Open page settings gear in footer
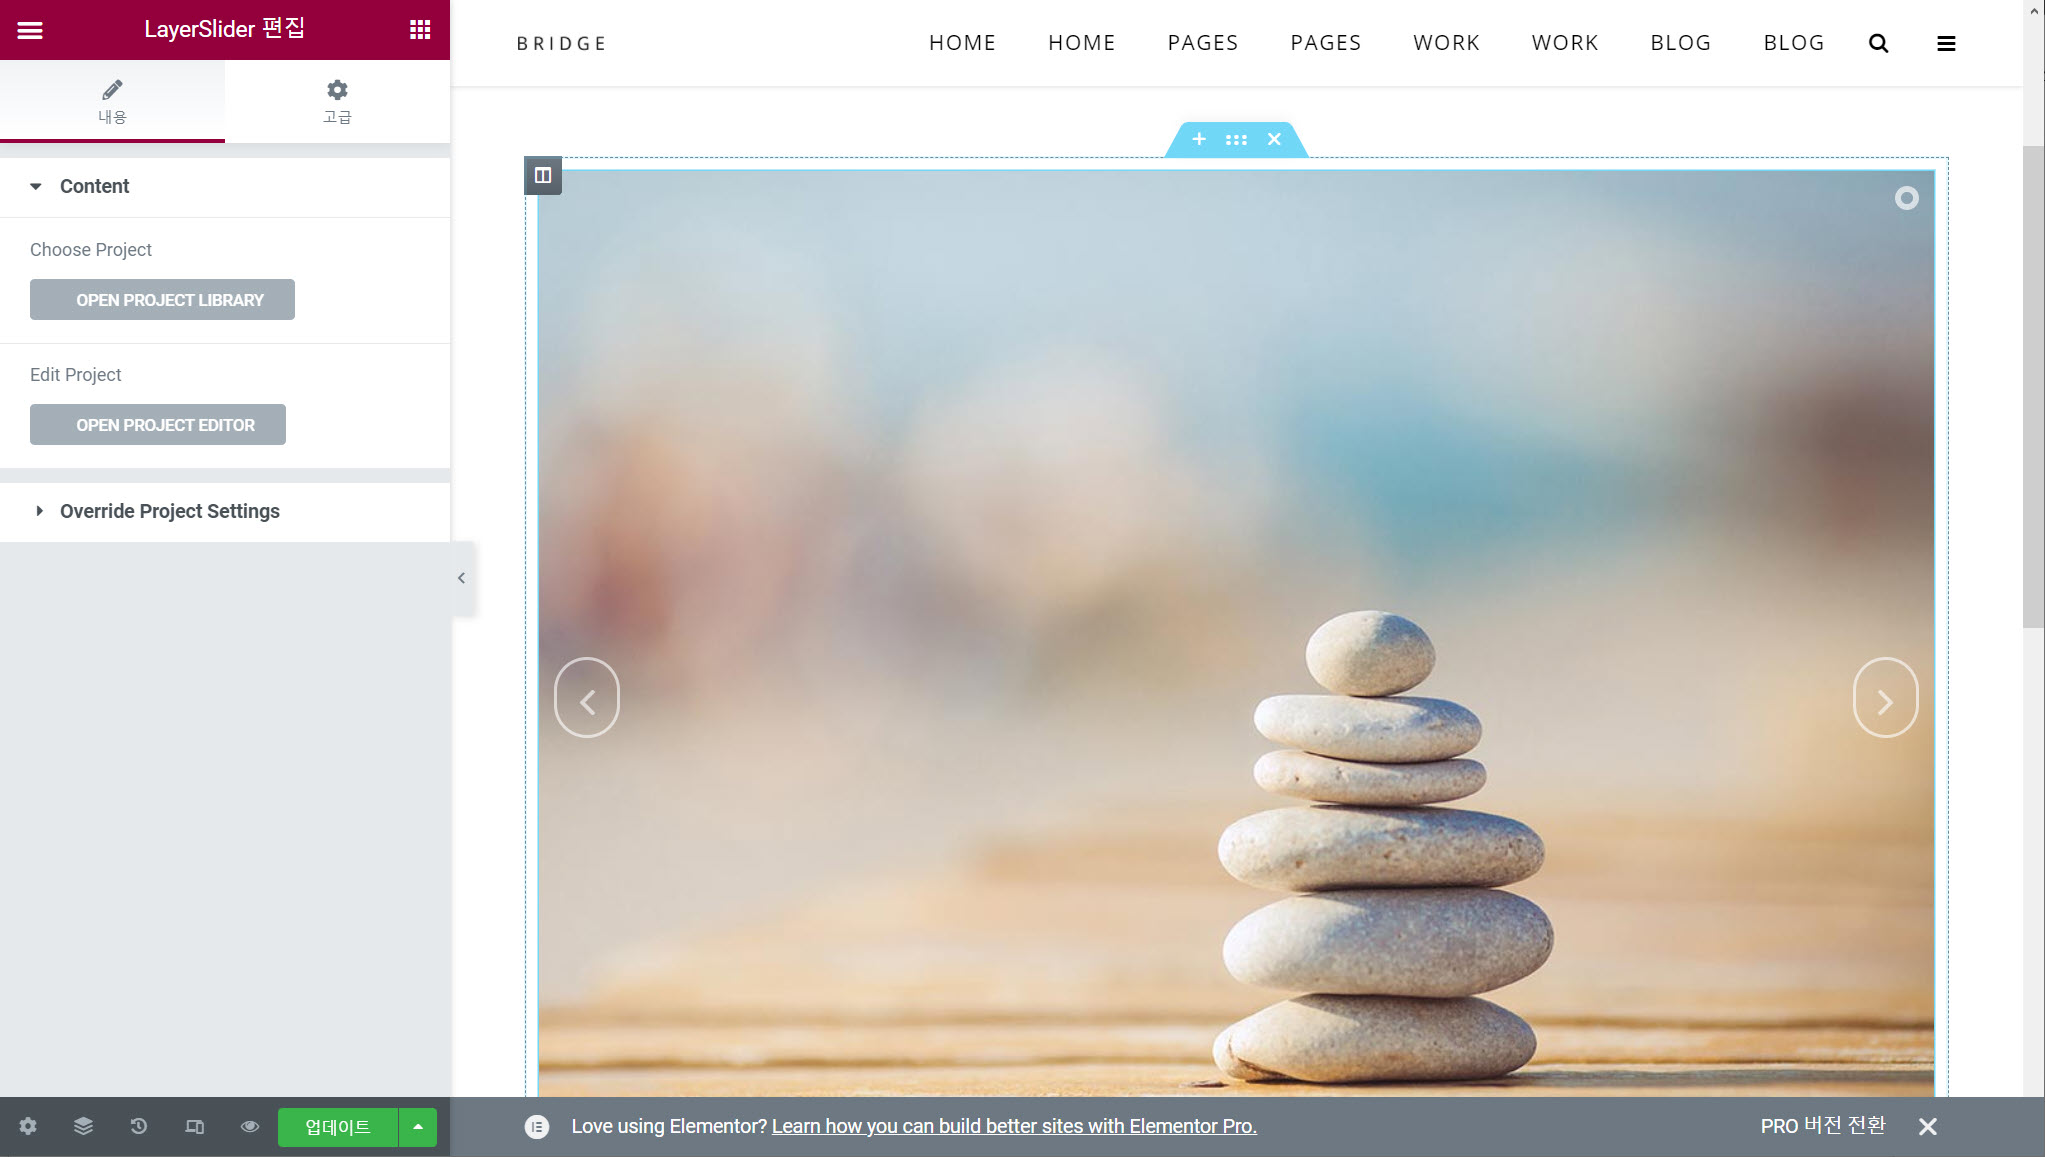This screenshot has width=2045, height=1157. tap(28, 1127)
